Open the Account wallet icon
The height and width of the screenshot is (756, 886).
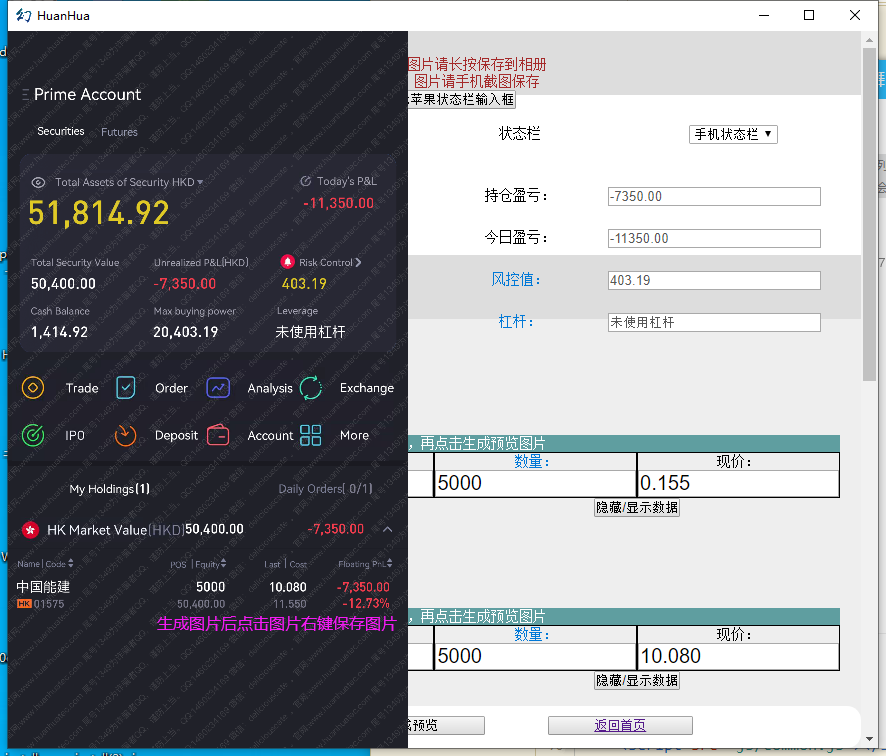coord(218,435)
